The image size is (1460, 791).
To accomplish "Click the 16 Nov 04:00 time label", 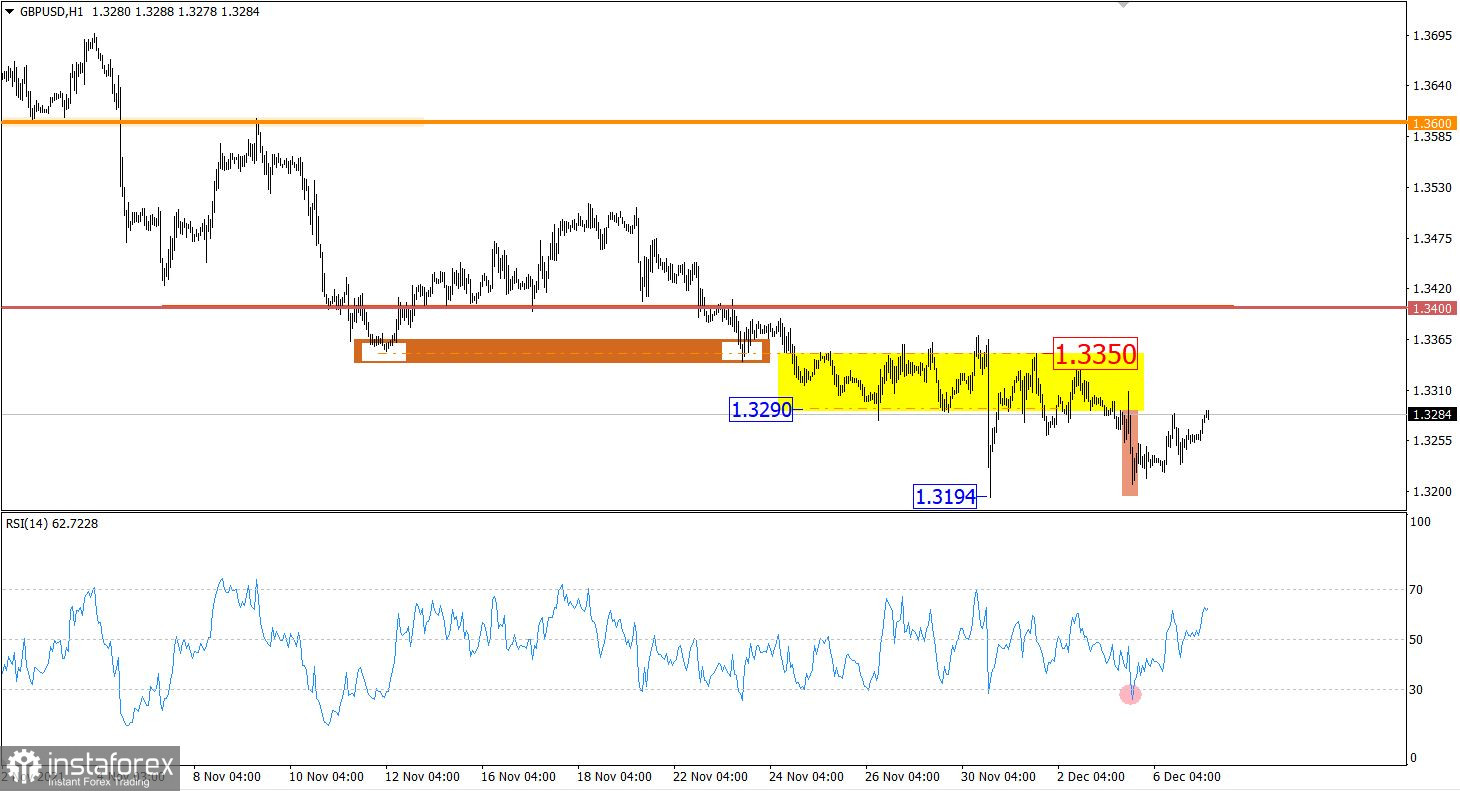I will click(519, 777).
